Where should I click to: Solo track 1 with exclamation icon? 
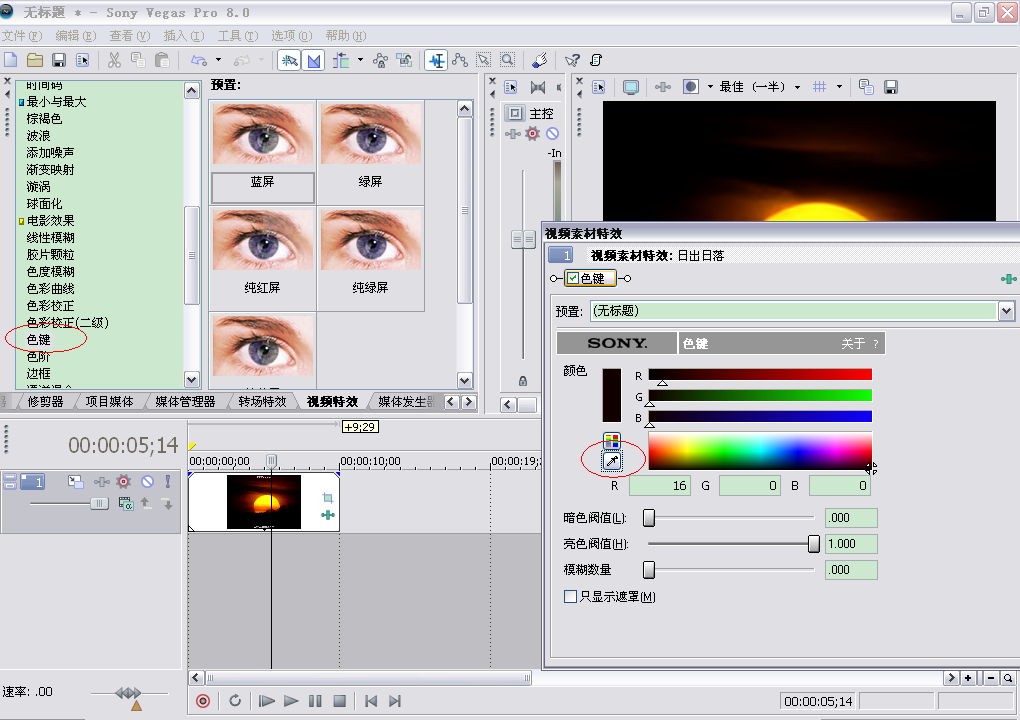pos(168,481)
